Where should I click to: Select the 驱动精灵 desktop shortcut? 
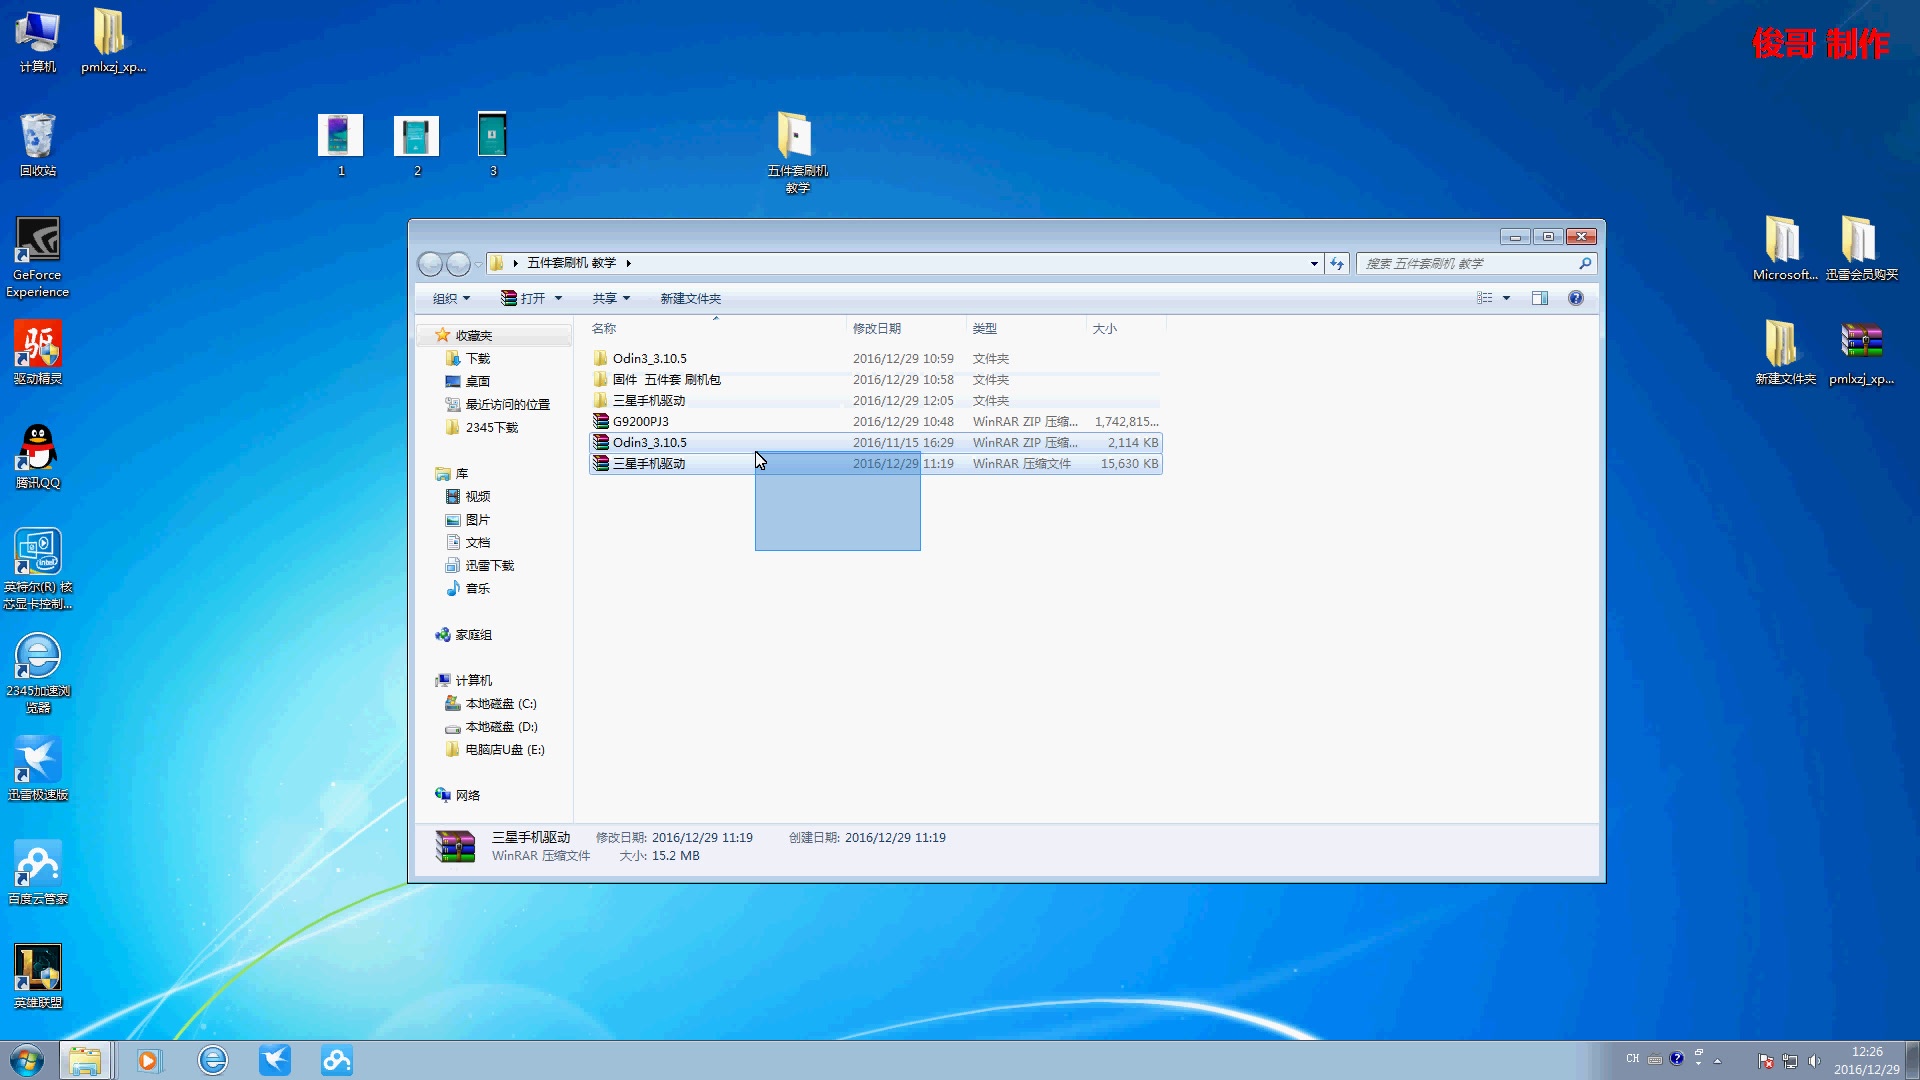38,352
